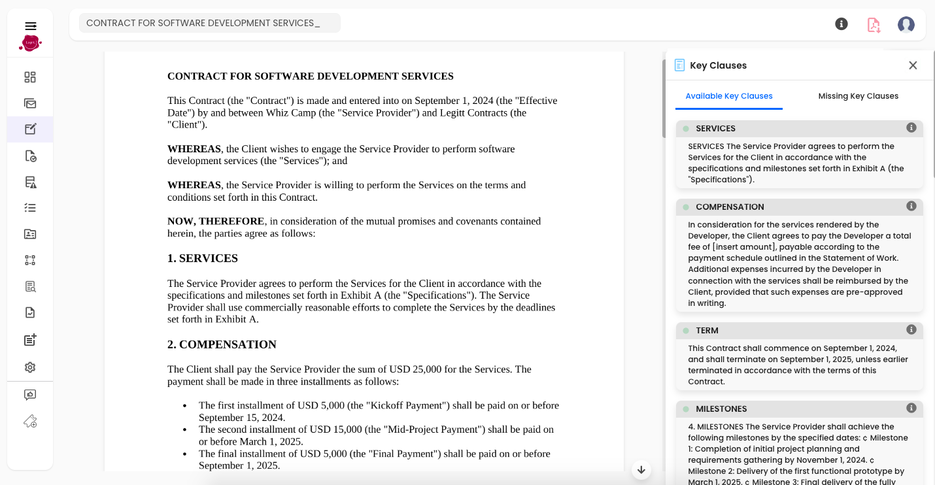Open the dashboard grid icon in sidebar

point(30,77)
